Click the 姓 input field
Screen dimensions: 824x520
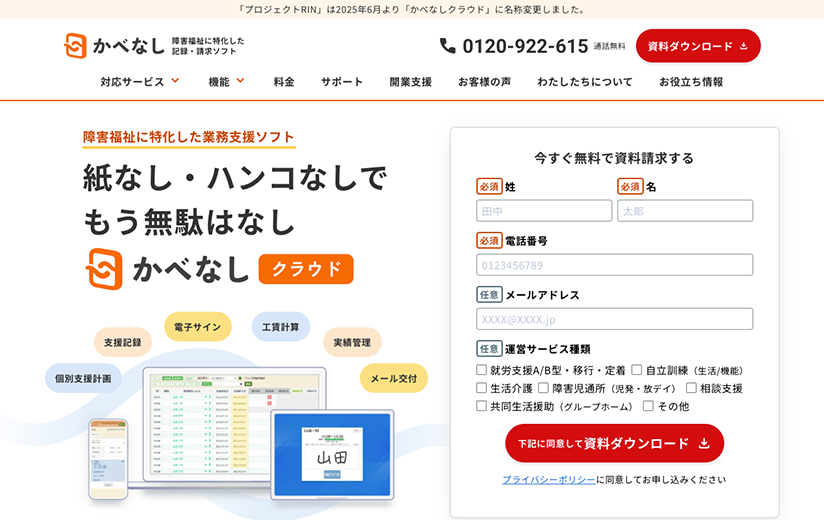click(544, 211)
